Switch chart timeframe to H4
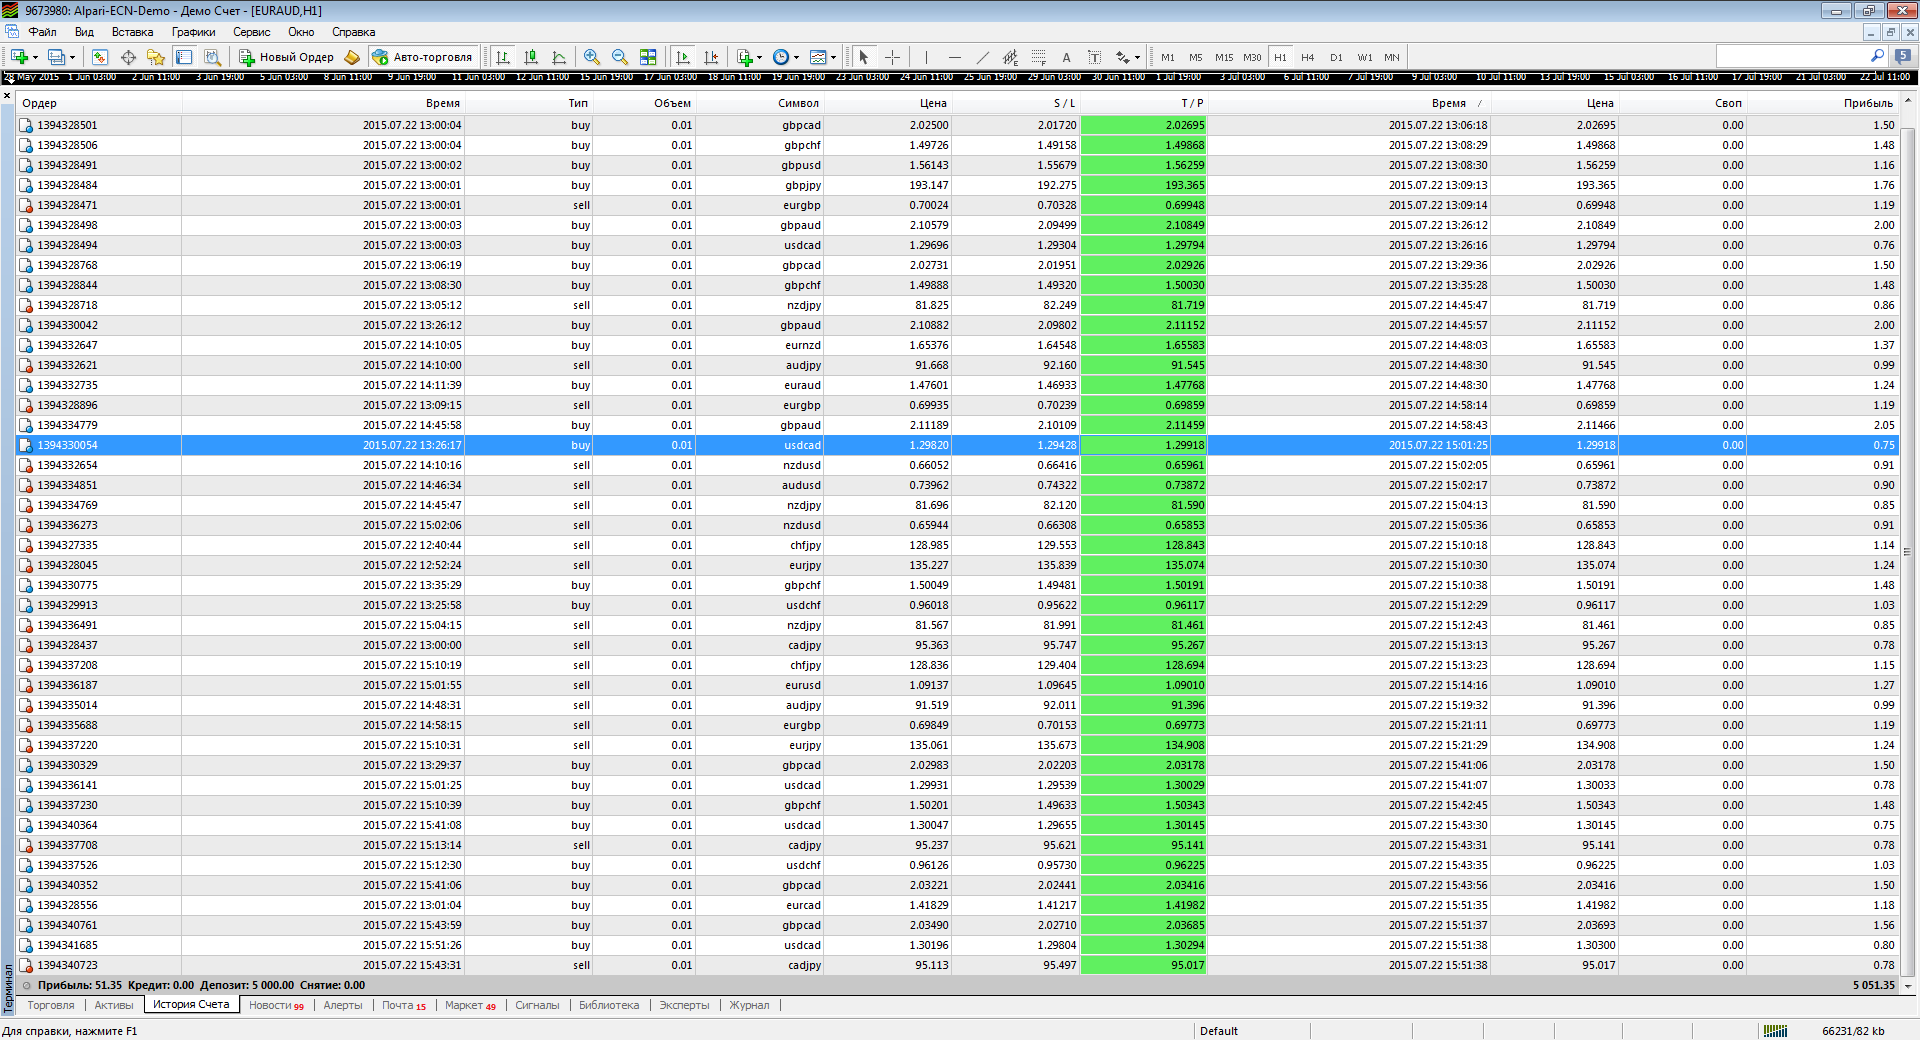1920x1040 pixels. [x=1308, y=57]
